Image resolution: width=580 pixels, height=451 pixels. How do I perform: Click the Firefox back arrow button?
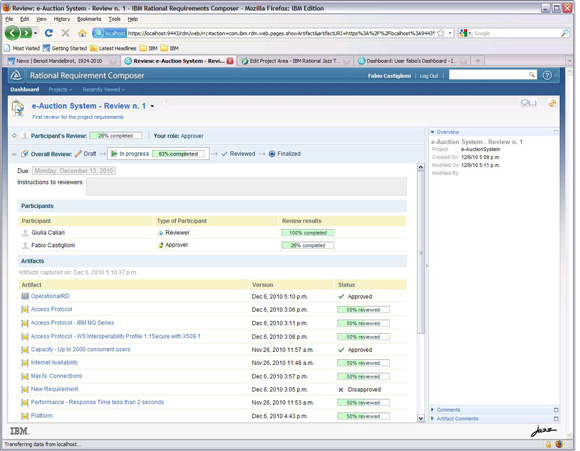point(12,33)
